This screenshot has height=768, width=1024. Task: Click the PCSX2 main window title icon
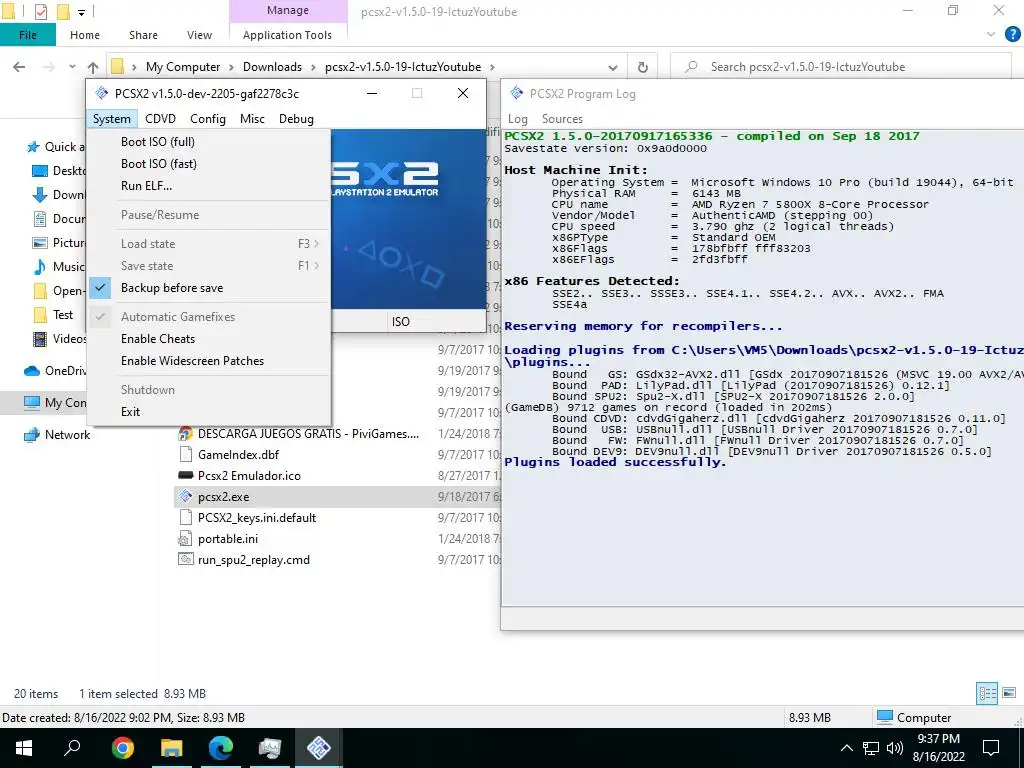[x=101, y=93]
